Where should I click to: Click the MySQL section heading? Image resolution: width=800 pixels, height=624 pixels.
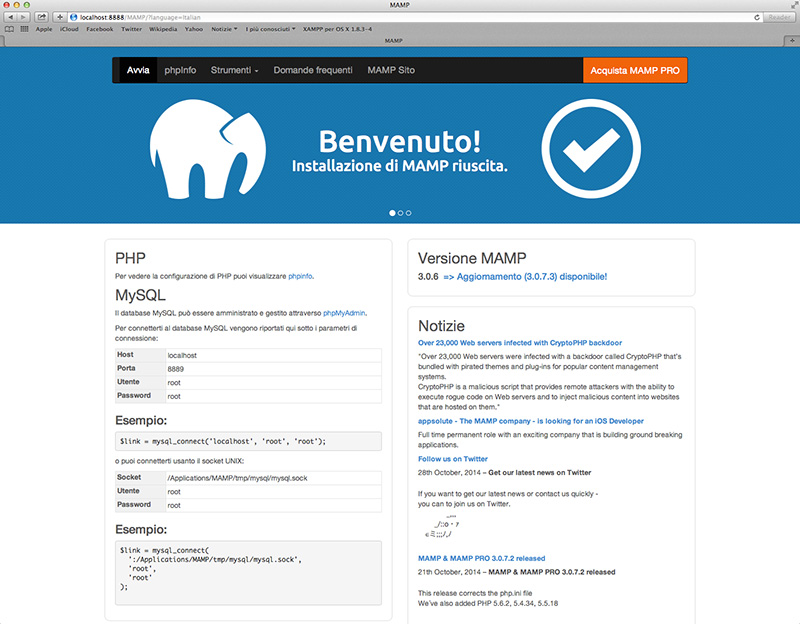coord(140,295)
